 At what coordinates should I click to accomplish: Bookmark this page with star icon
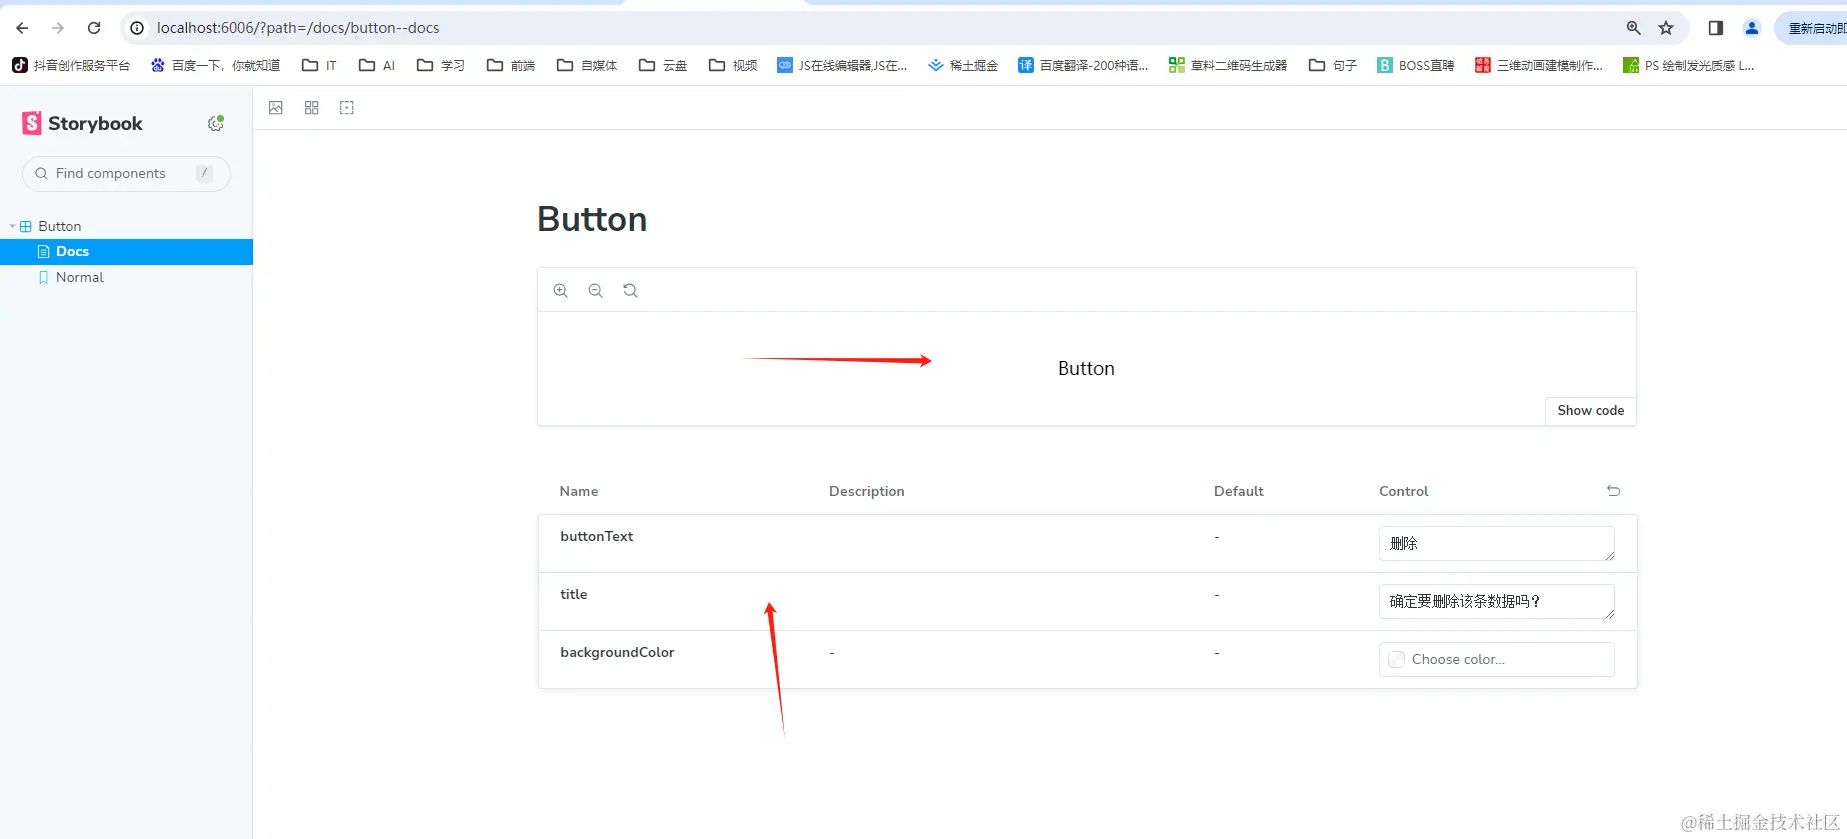tap(1666, 28)
